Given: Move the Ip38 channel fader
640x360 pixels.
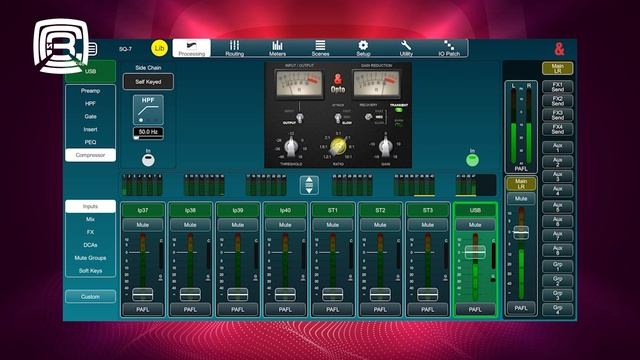Looking at the screenshot, I should (x=190, y=294).
